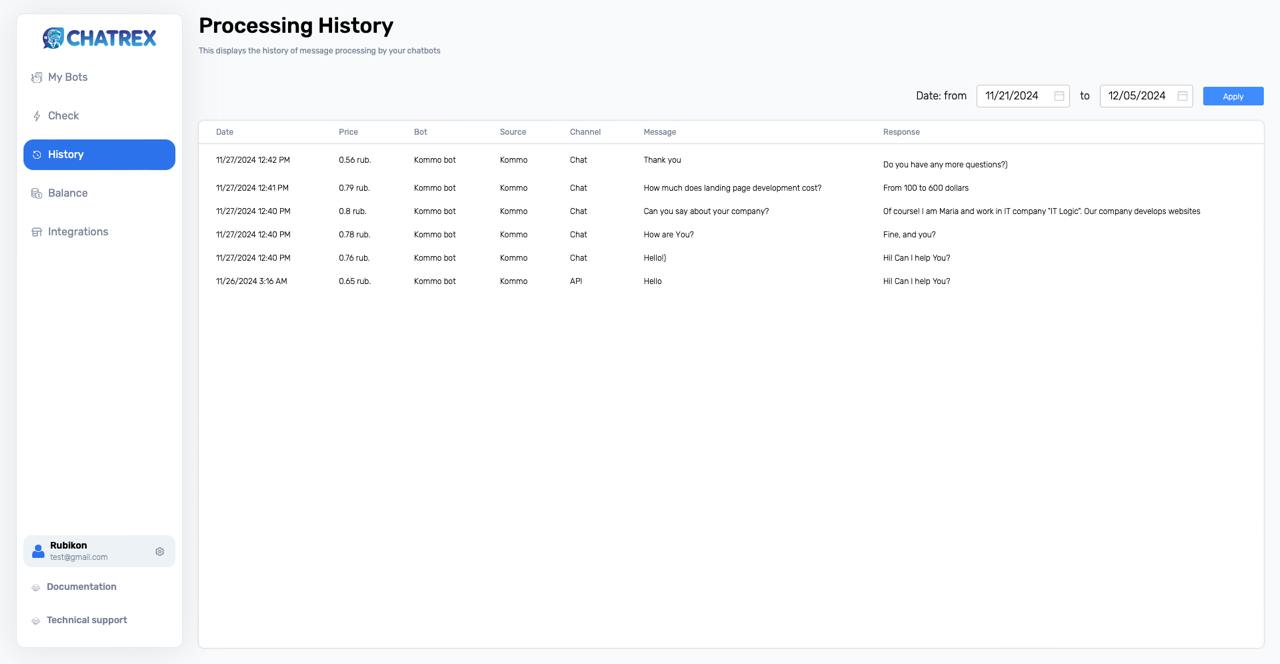
Task: Click the Check lightning bolt icon
Action: (36, 116)
